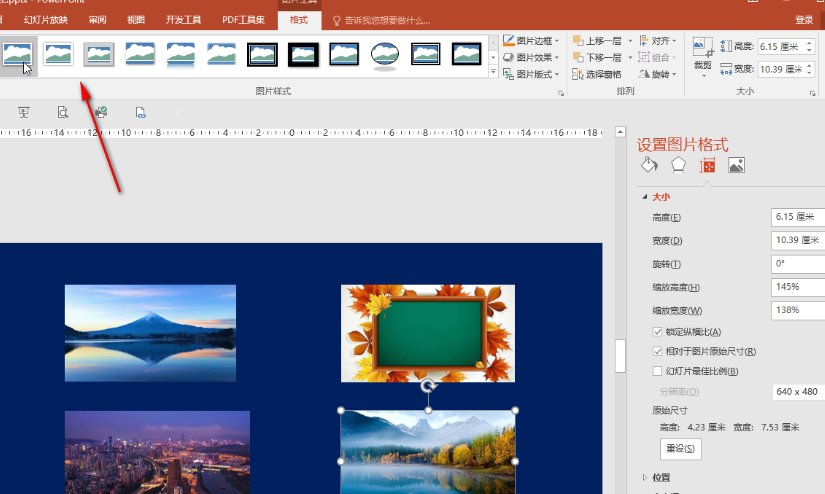This screenshot has width=825, height=494.
Task: Click the 缩放宽度(W) field
Action: tap(798, 310)
